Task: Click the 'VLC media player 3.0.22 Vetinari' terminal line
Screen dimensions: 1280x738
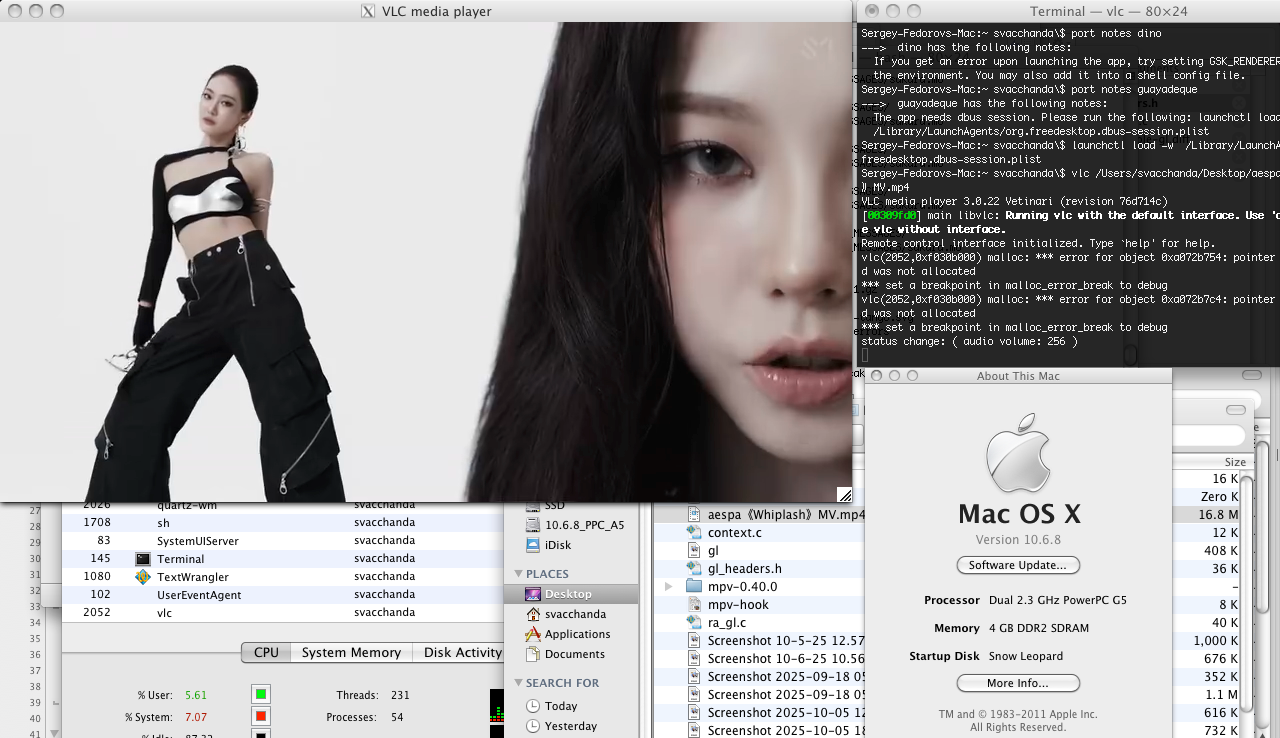Action: click(x=1013, y=201)
